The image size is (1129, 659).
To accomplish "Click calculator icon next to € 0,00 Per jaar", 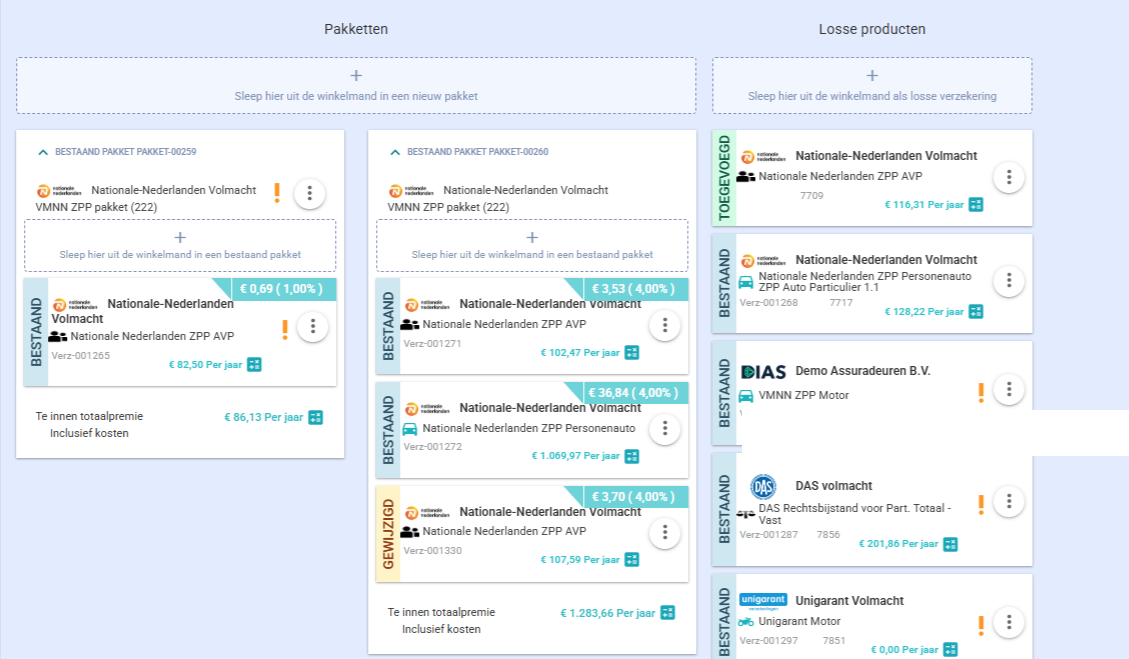I will point(950,650).
